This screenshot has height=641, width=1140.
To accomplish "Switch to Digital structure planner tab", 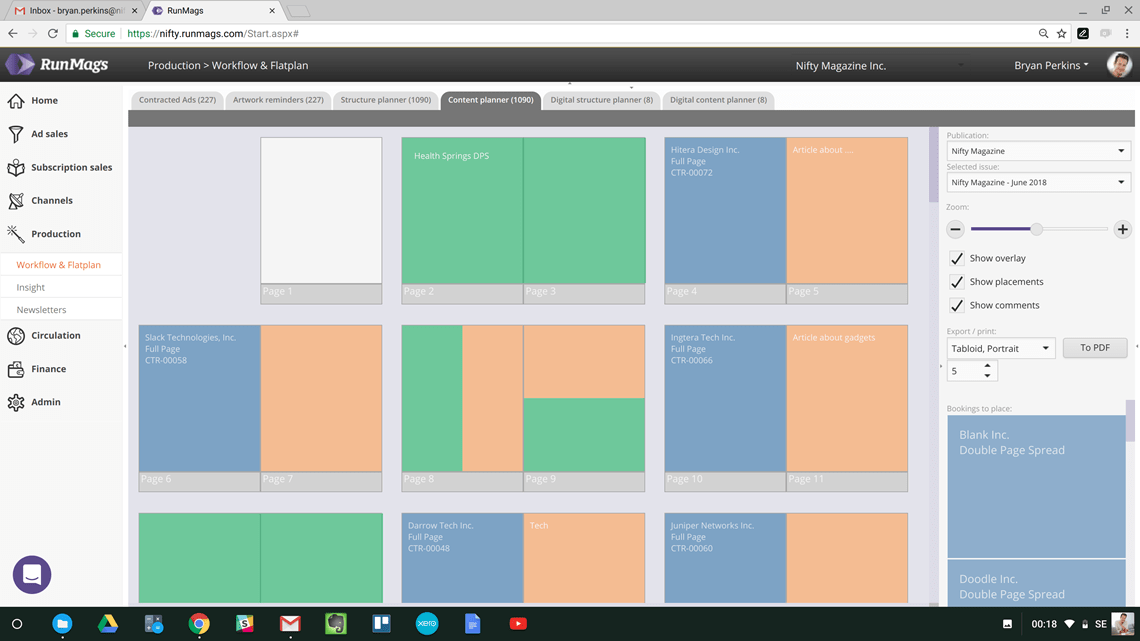I will (601, 100).
